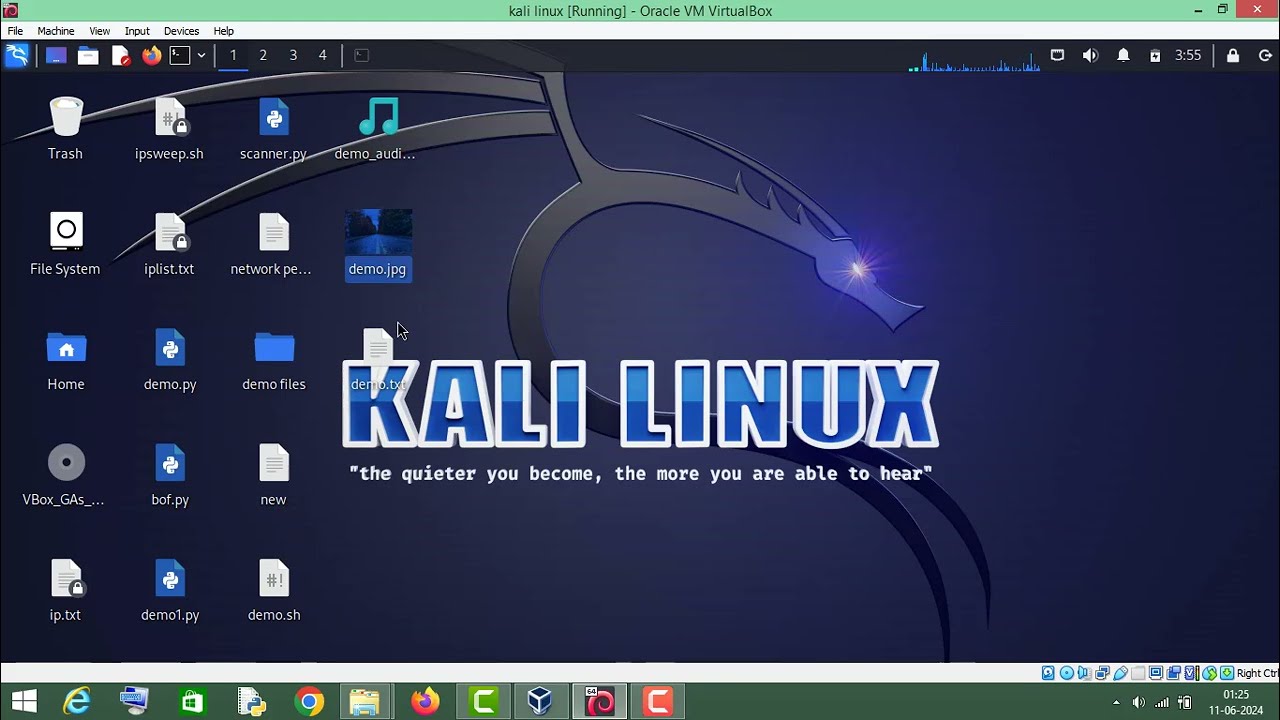
Task: Select the network pe... document icon
Action: (272, 243)
